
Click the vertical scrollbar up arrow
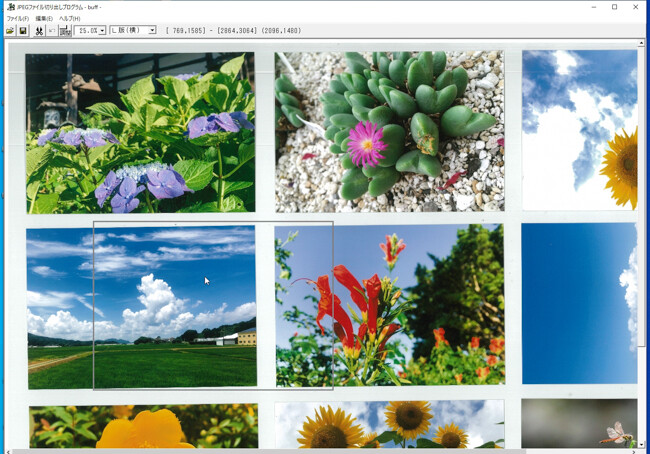(x=641, y=43)
